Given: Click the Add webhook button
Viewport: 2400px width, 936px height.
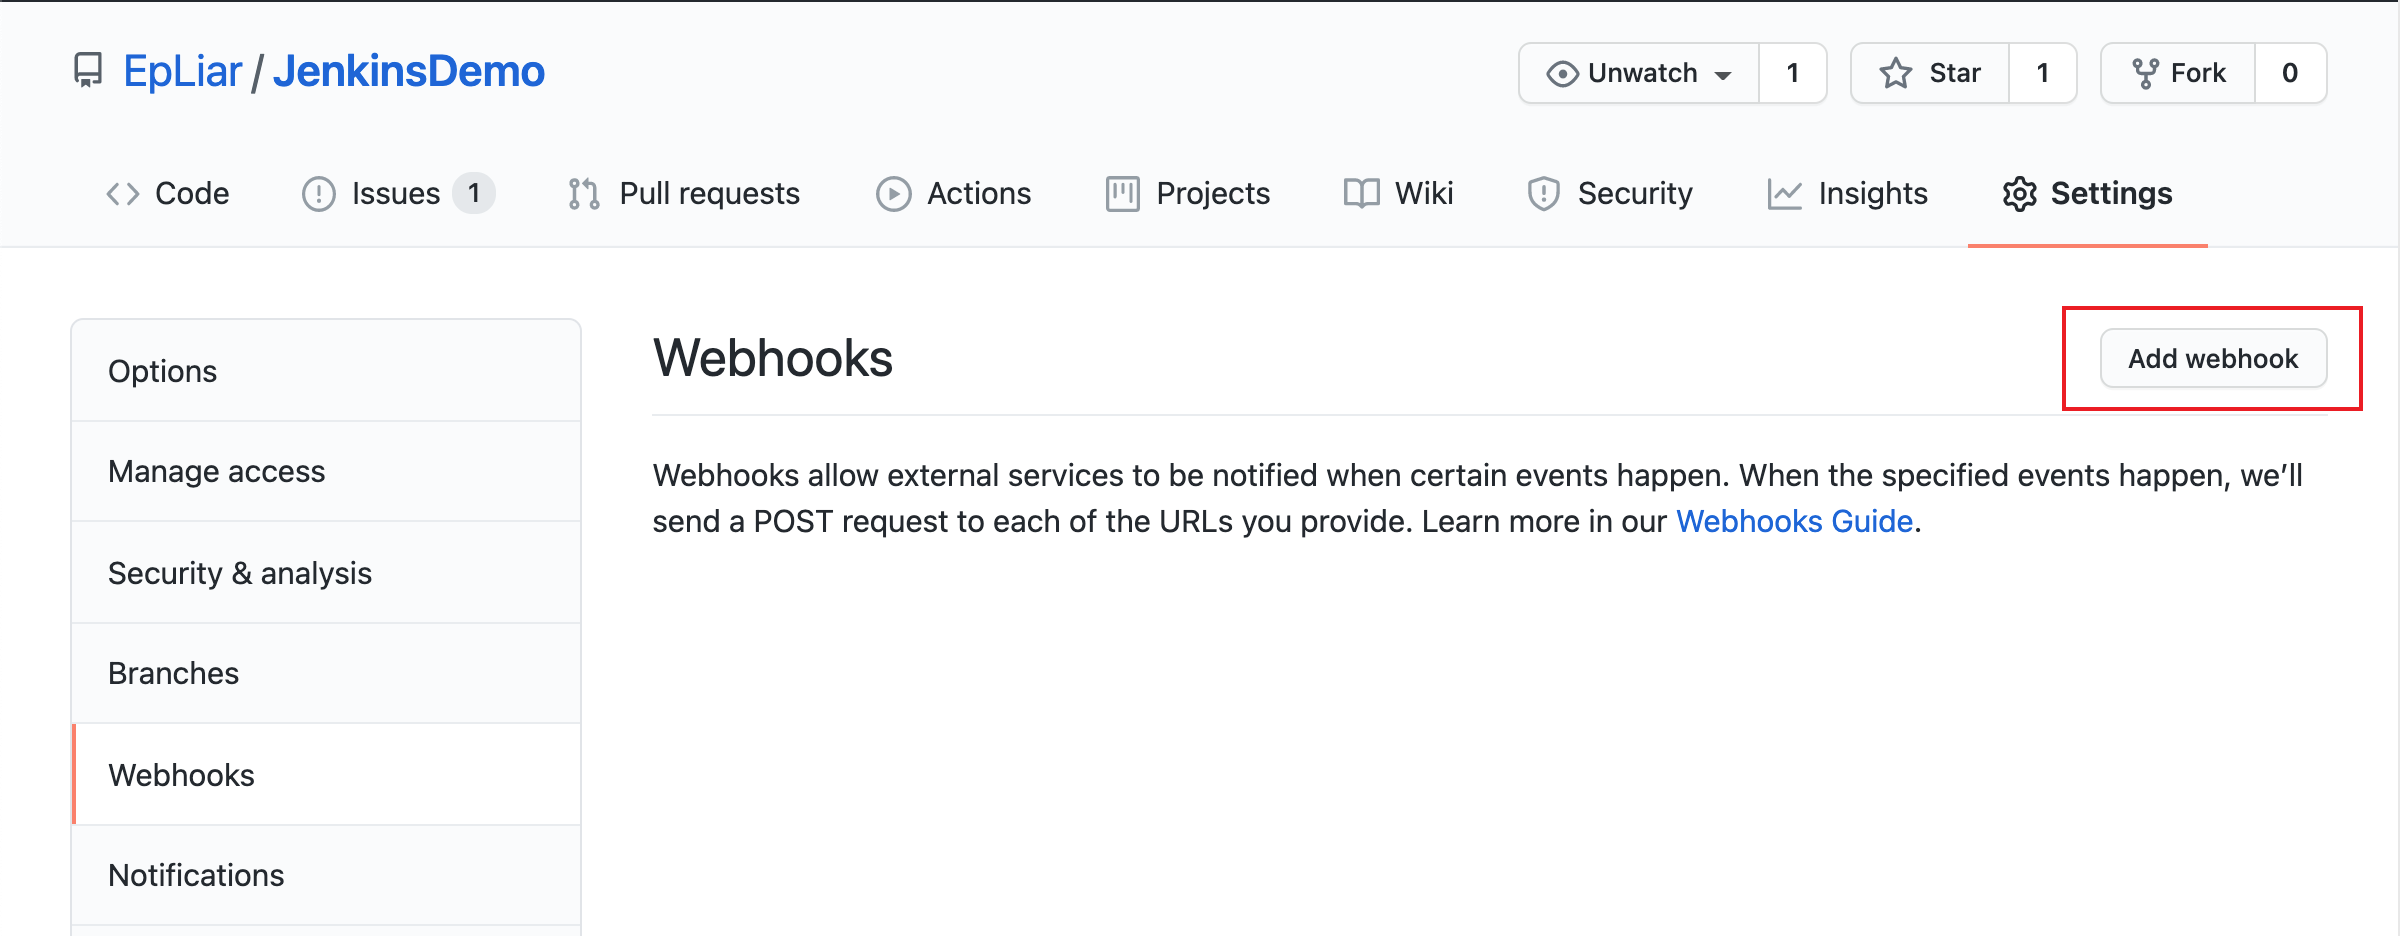Looking at the screenshot, I should click(x=2213, y=358).
